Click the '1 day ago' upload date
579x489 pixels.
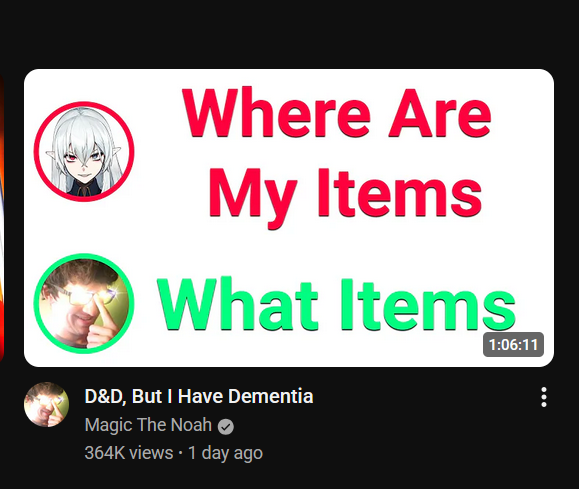(x=225, y=453)
